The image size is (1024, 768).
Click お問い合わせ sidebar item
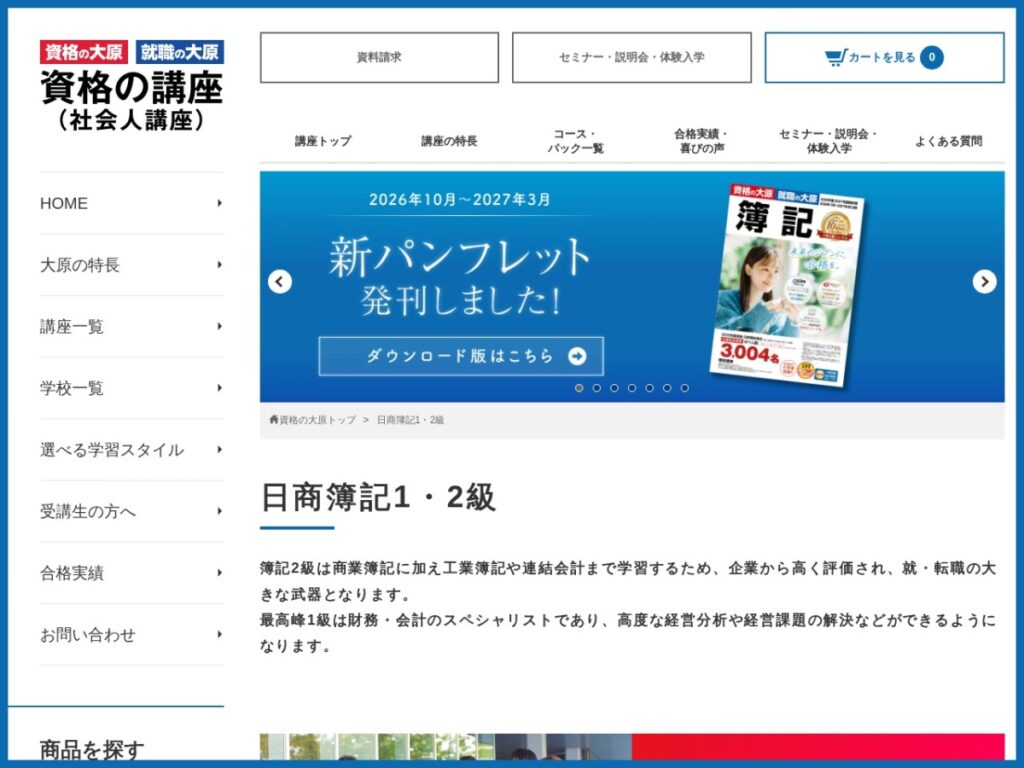pos(132,634)
